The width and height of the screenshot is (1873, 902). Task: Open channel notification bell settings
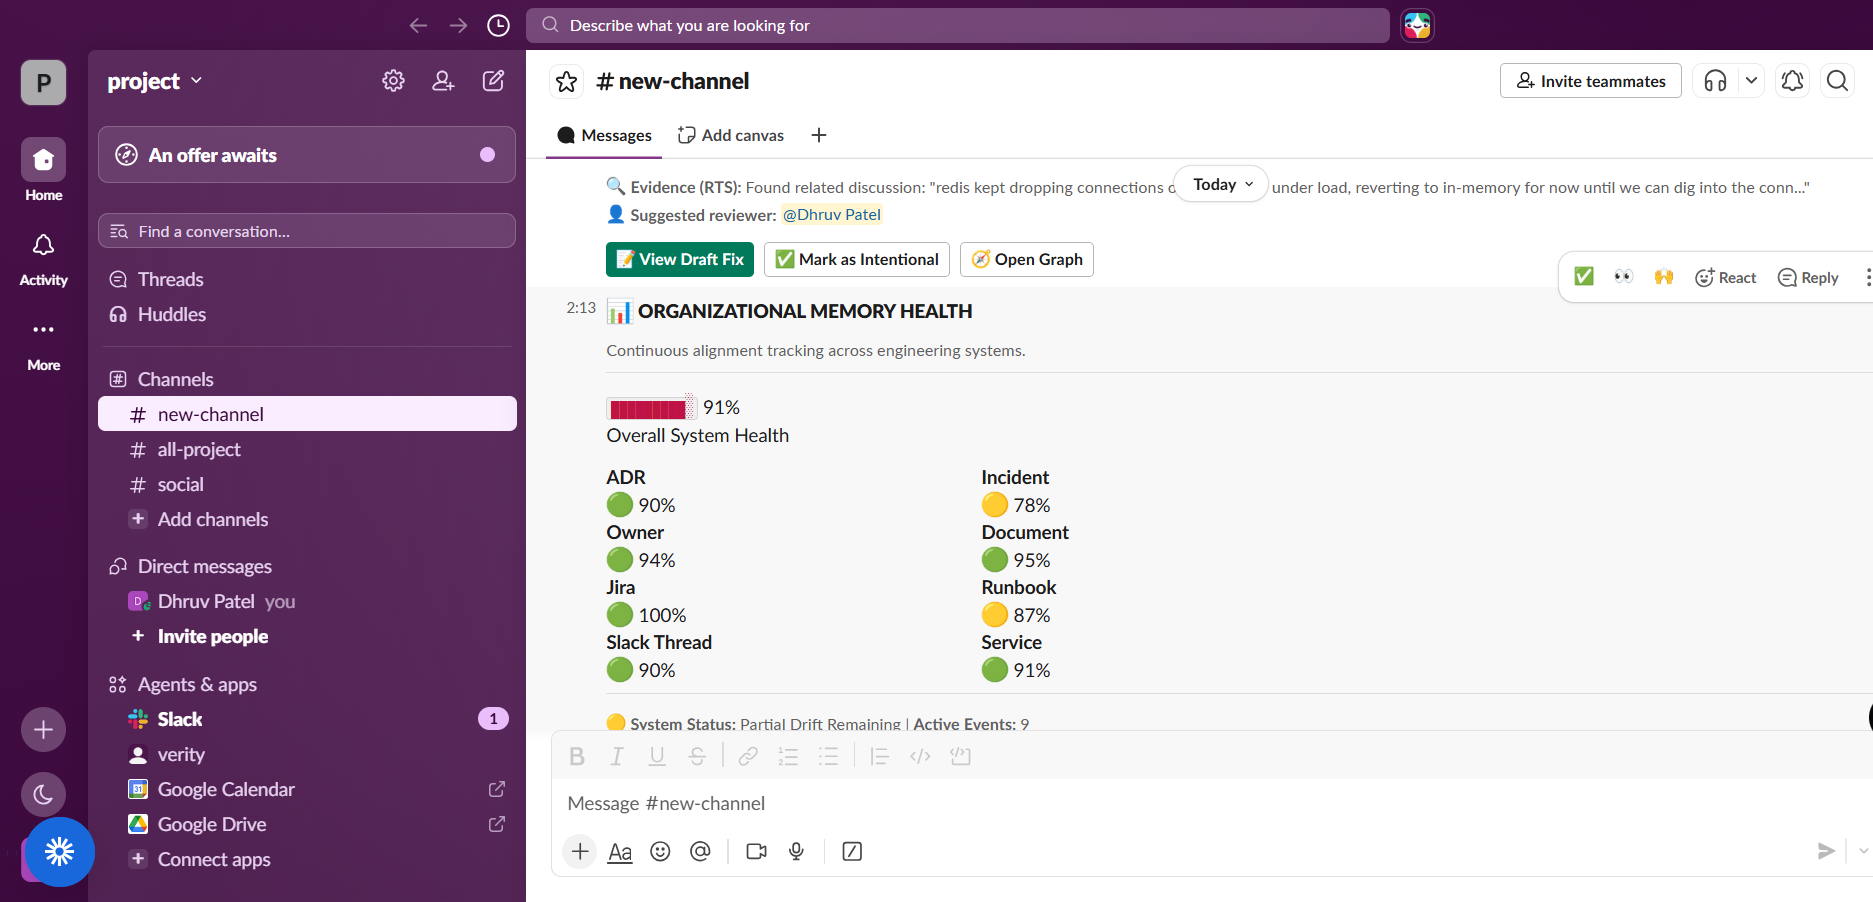(x=1792, y=81)
